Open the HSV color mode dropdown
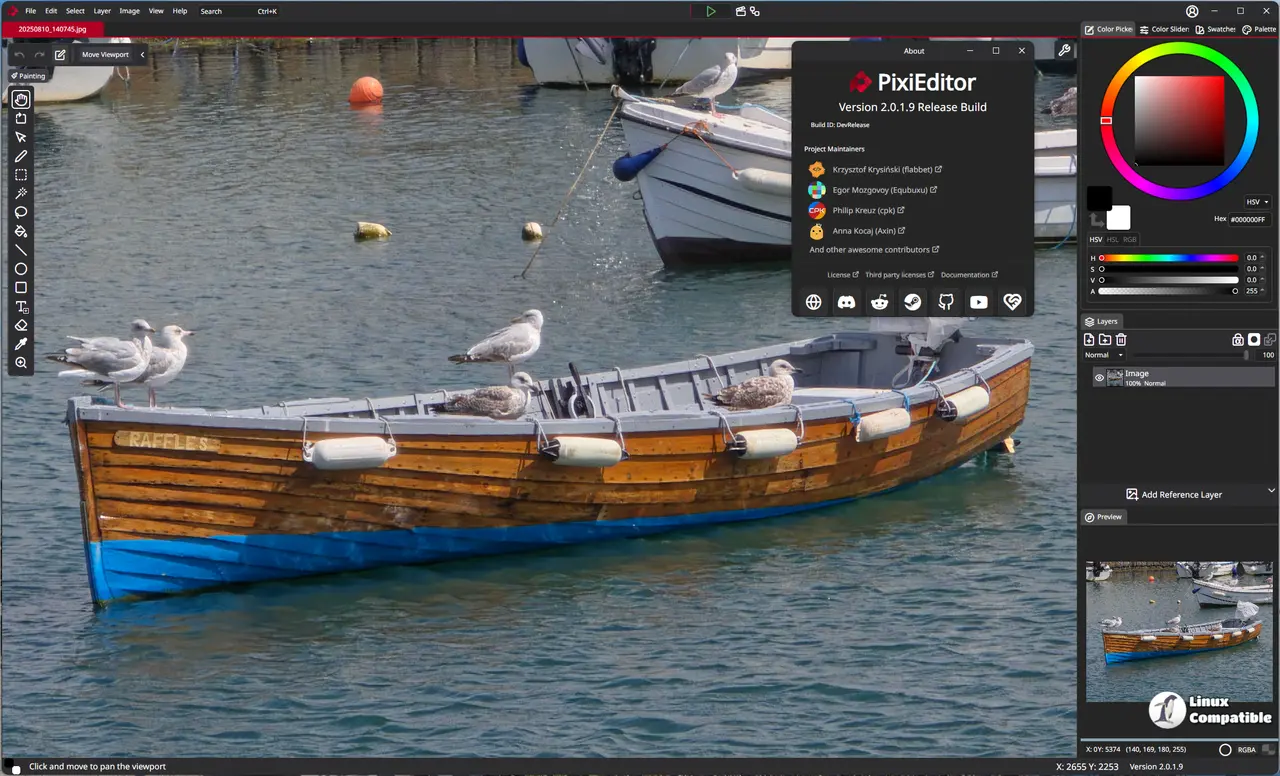This screenshot has width=1280, height=776. click(1257, 202)
